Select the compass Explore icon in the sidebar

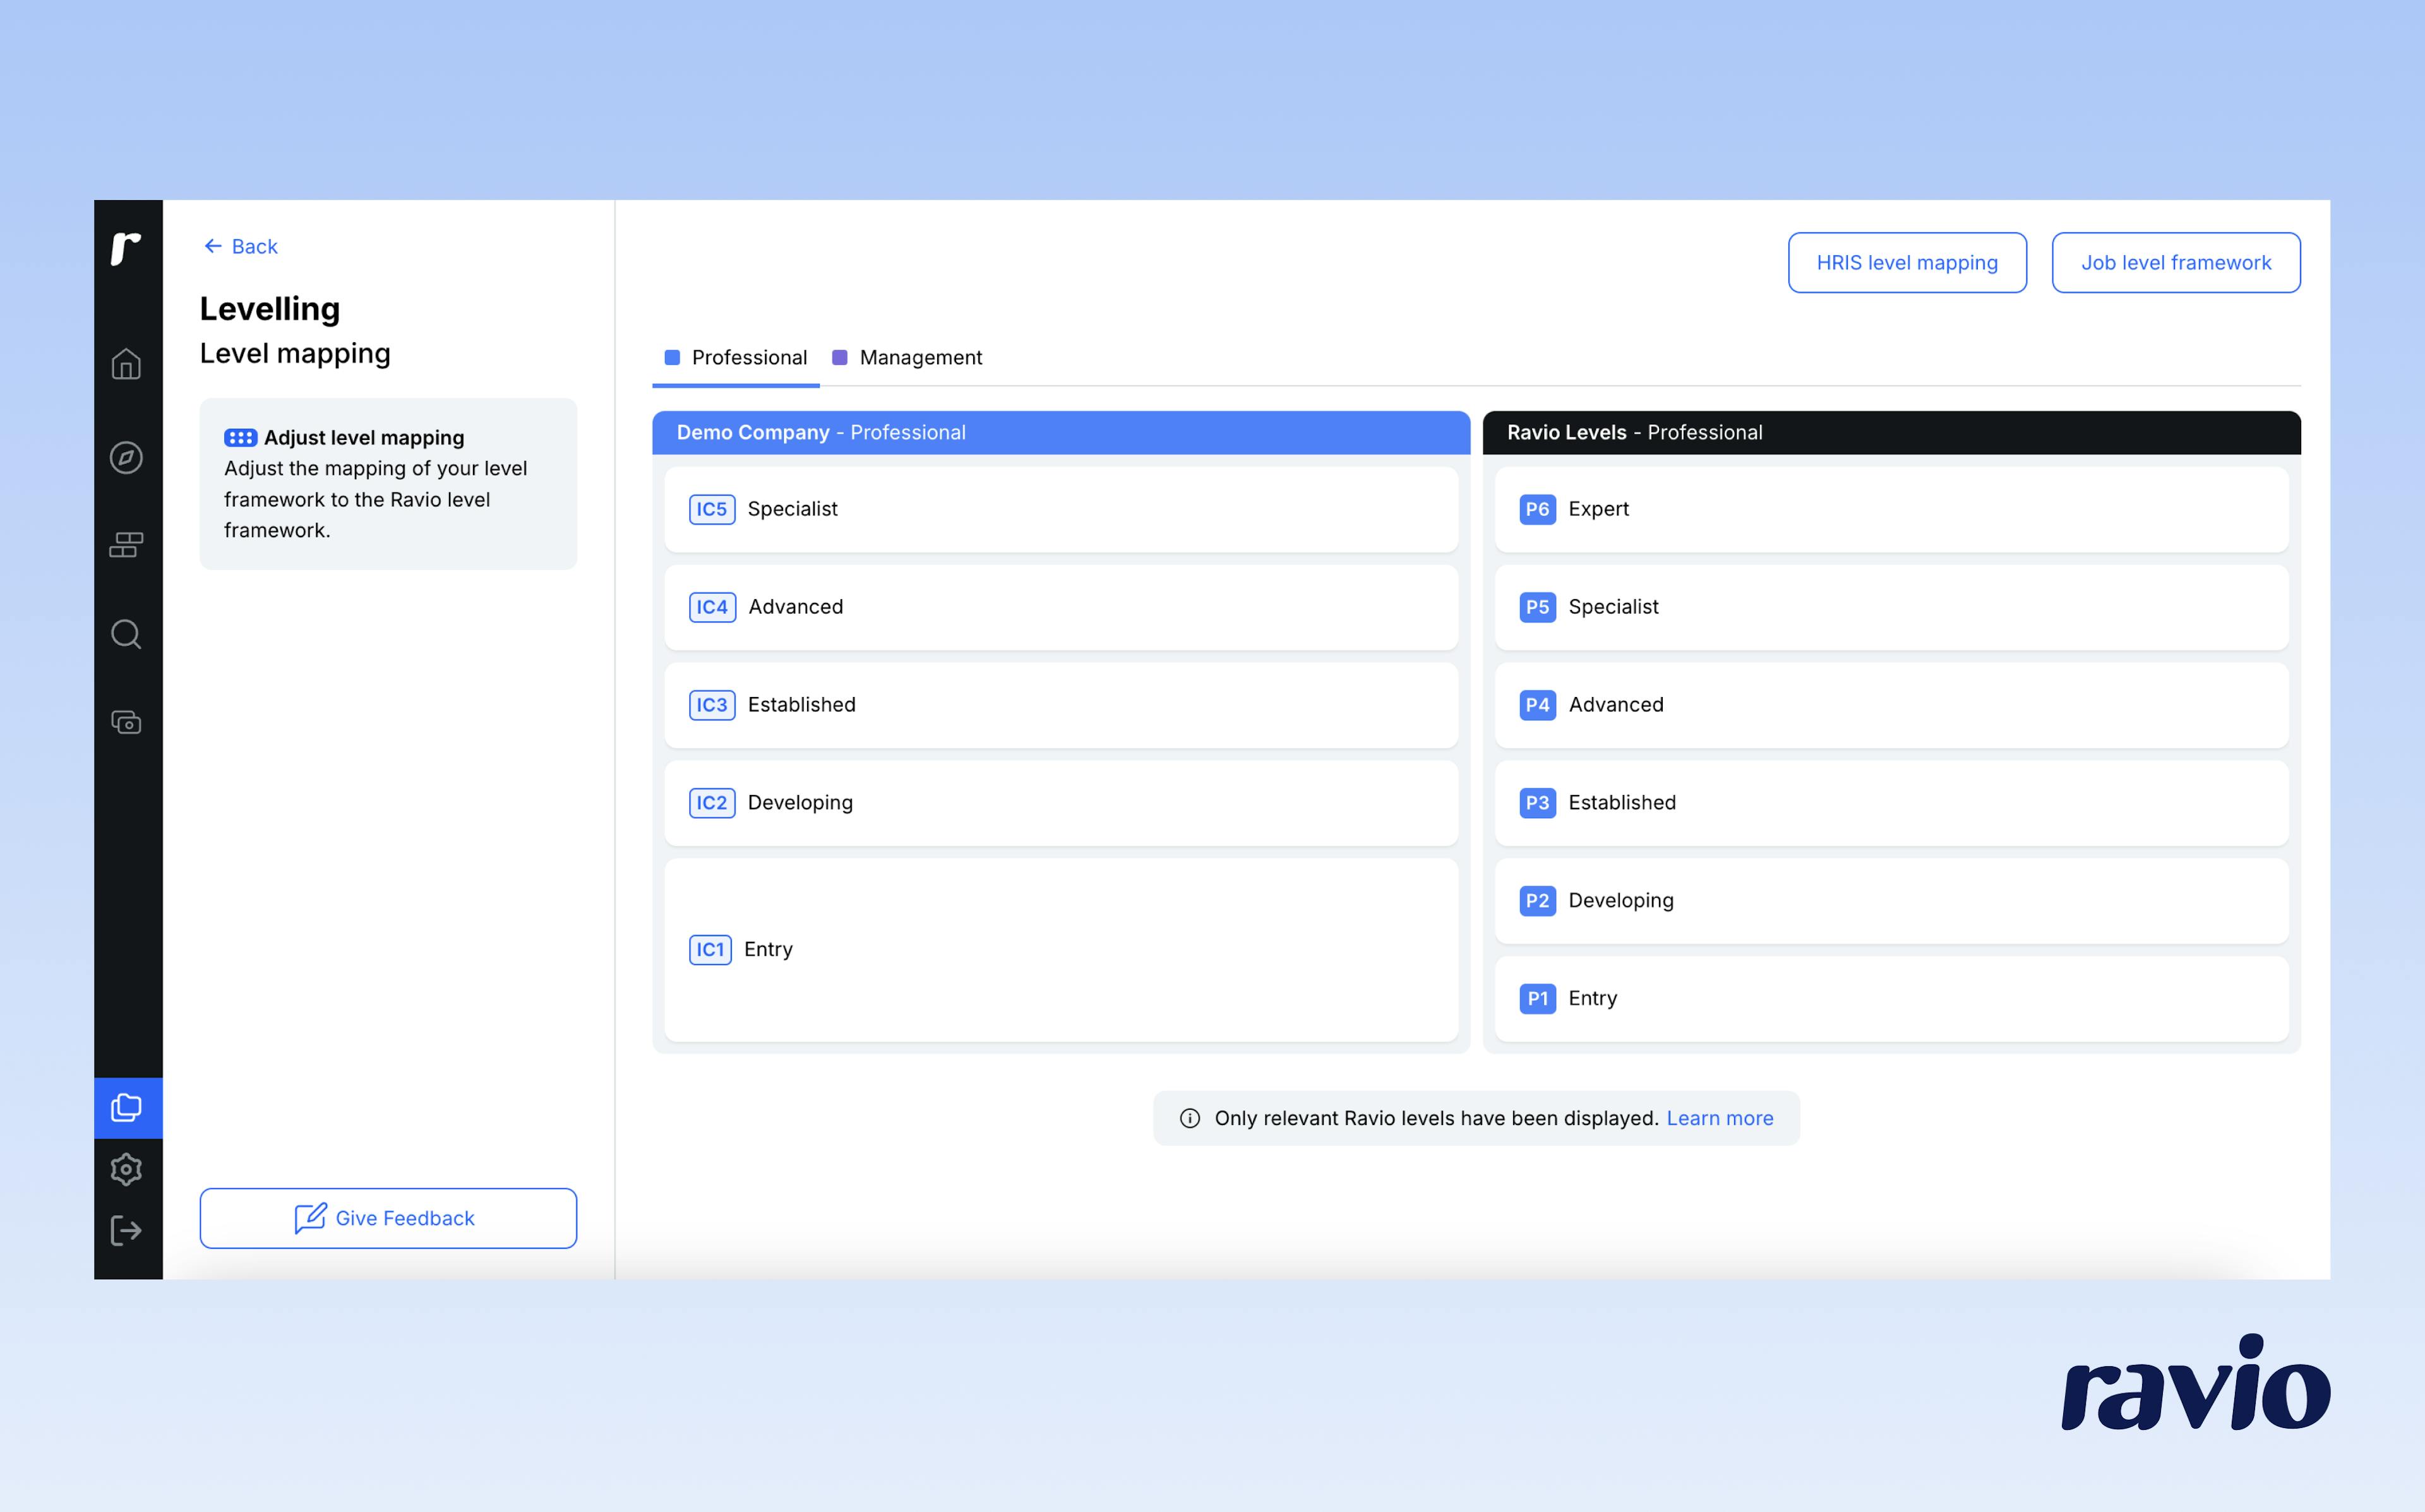[127, 458]
